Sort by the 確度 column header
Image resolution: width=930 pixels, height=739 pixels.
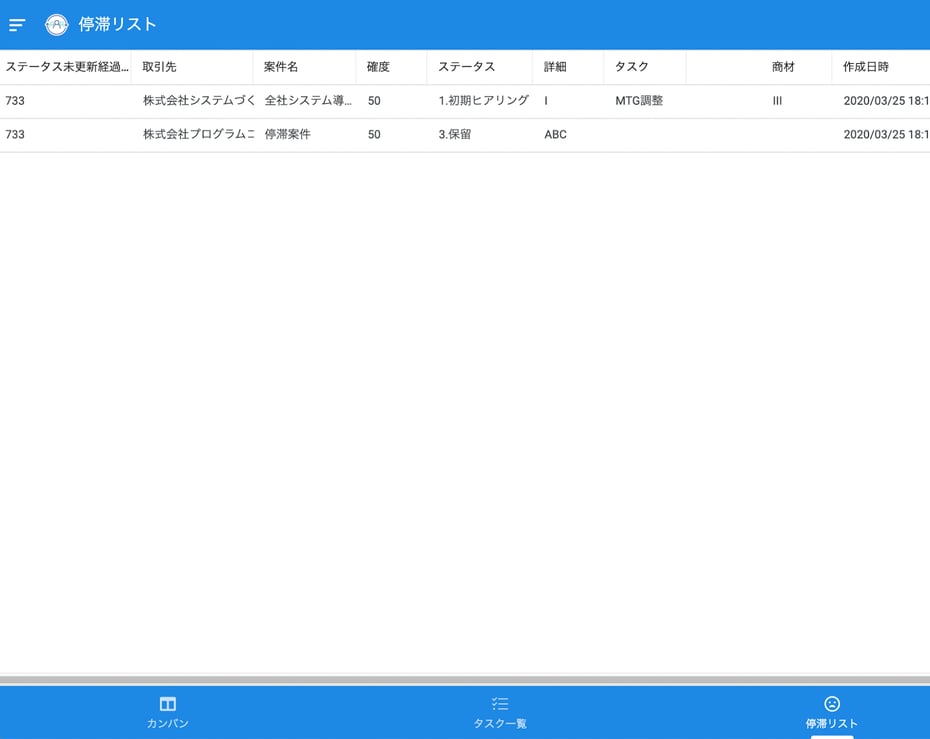376,66
